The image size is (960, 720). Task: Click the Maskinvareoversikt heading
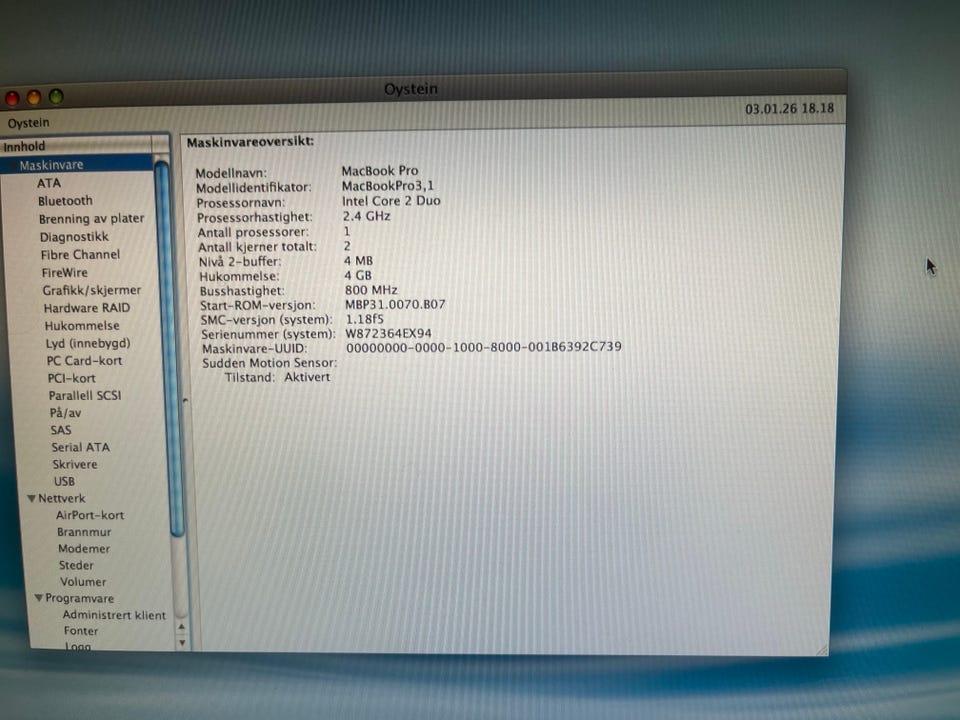[250, 142]
